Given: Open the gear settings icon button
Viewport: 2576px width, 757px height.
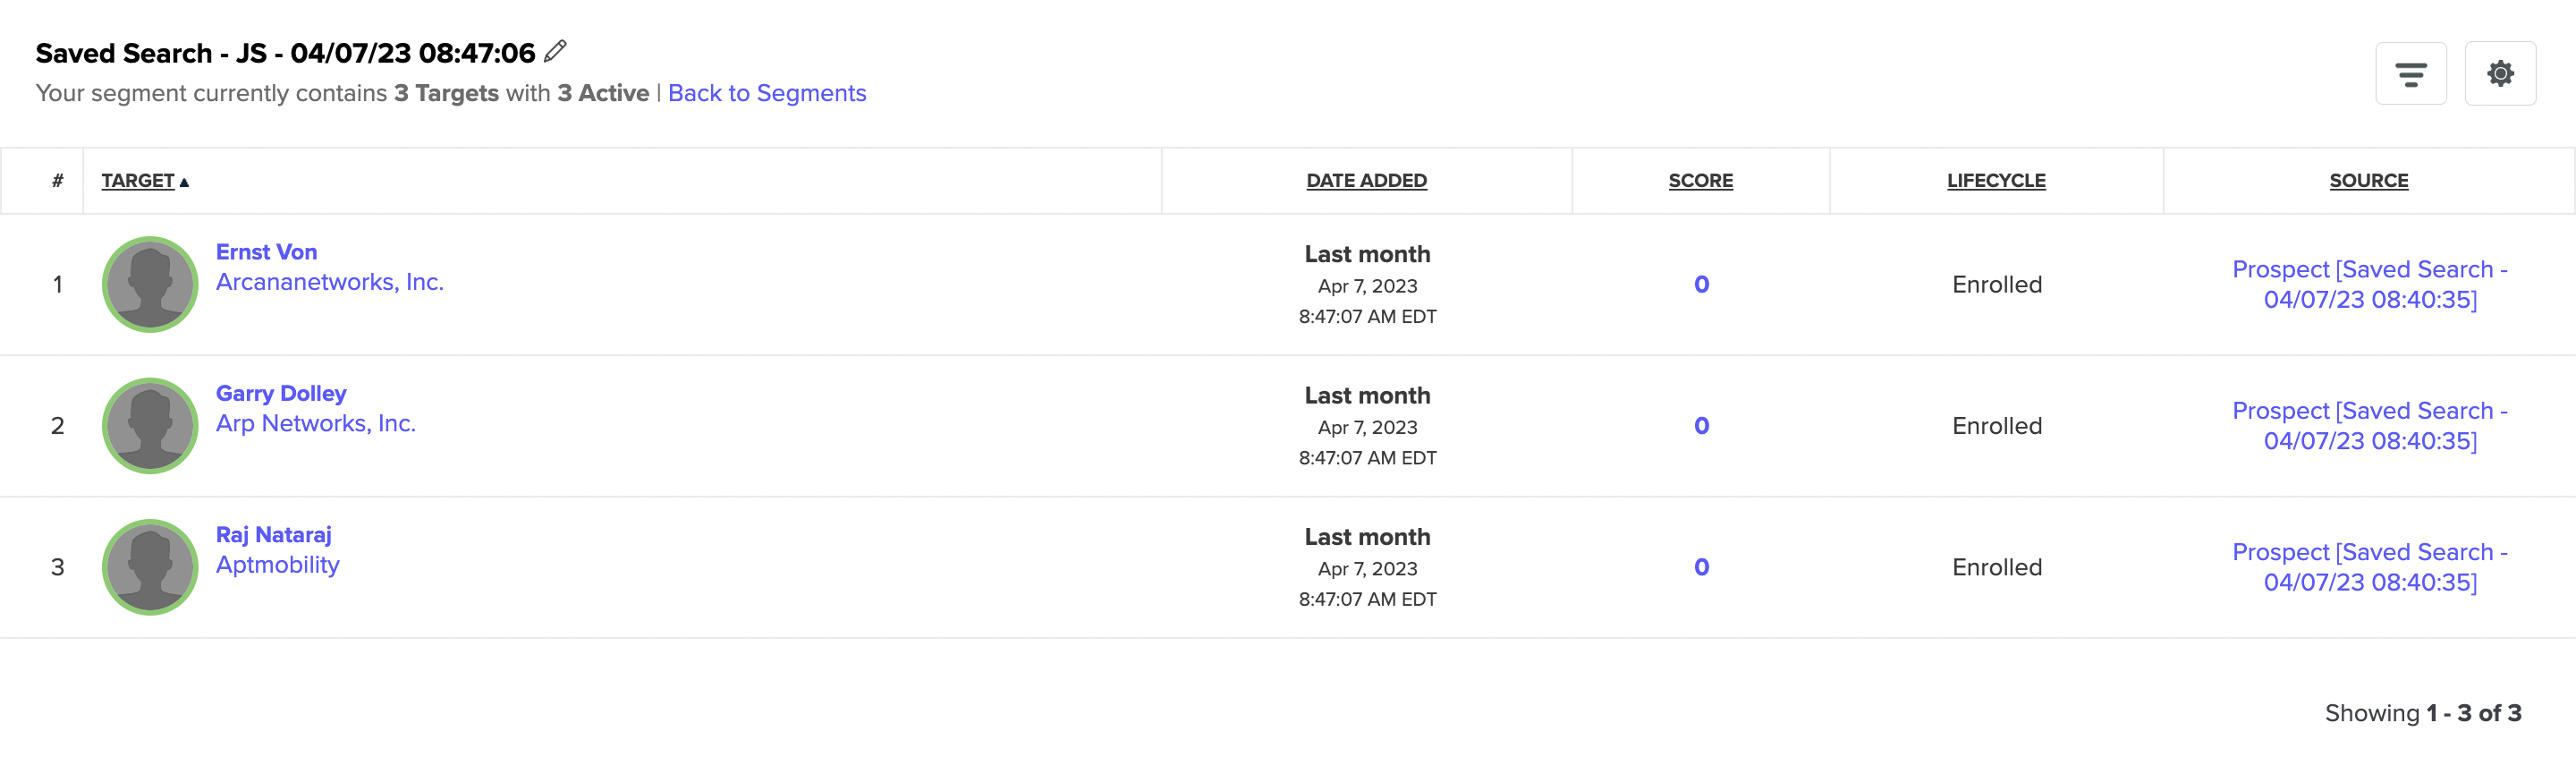Looking at the screenshot, I should pos(2500,74).
